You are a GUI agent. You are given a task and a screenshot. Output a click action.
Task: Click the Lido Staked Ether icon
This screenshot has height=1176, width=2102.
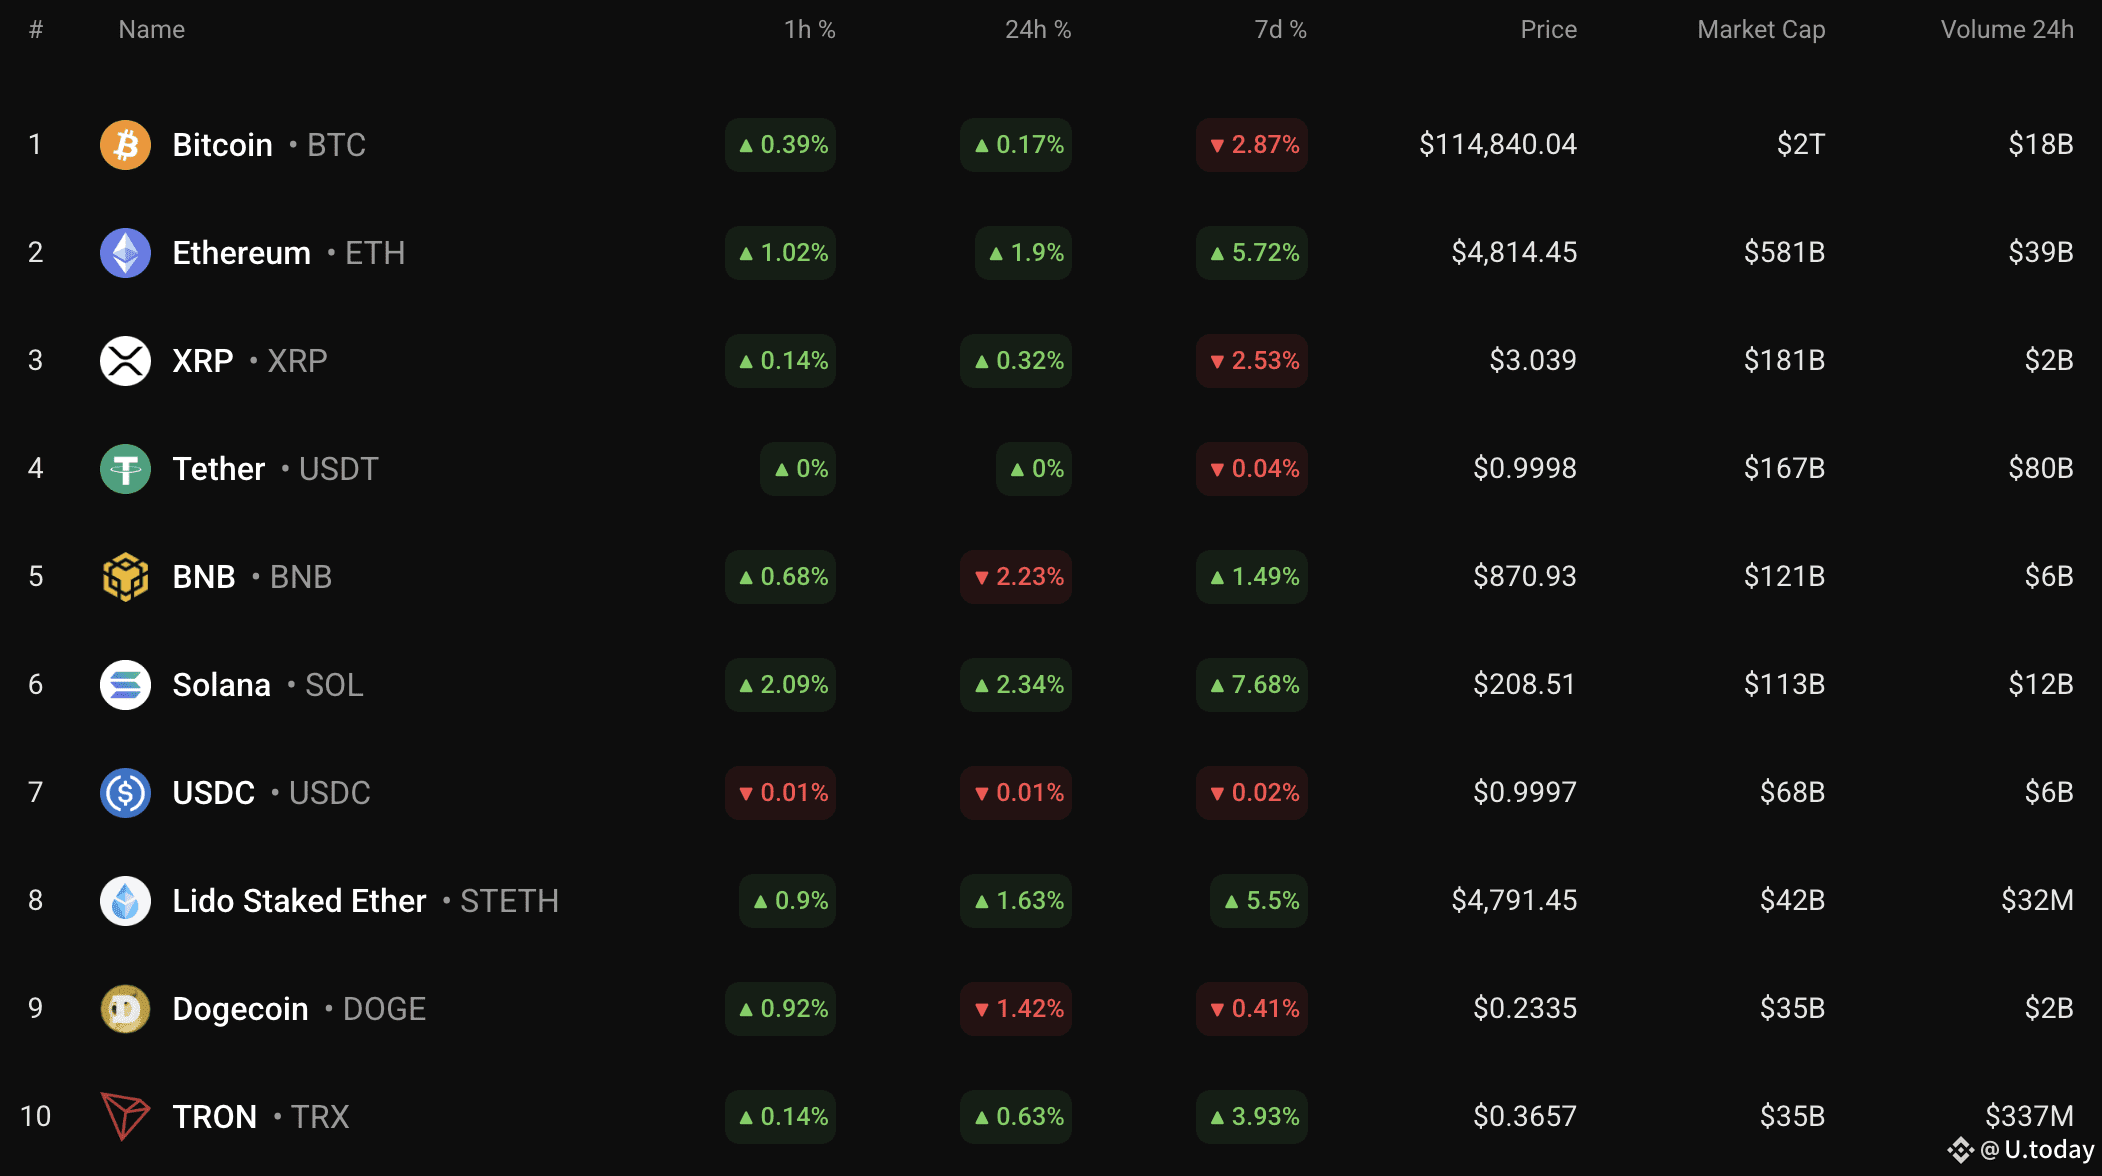click(125, 901)
